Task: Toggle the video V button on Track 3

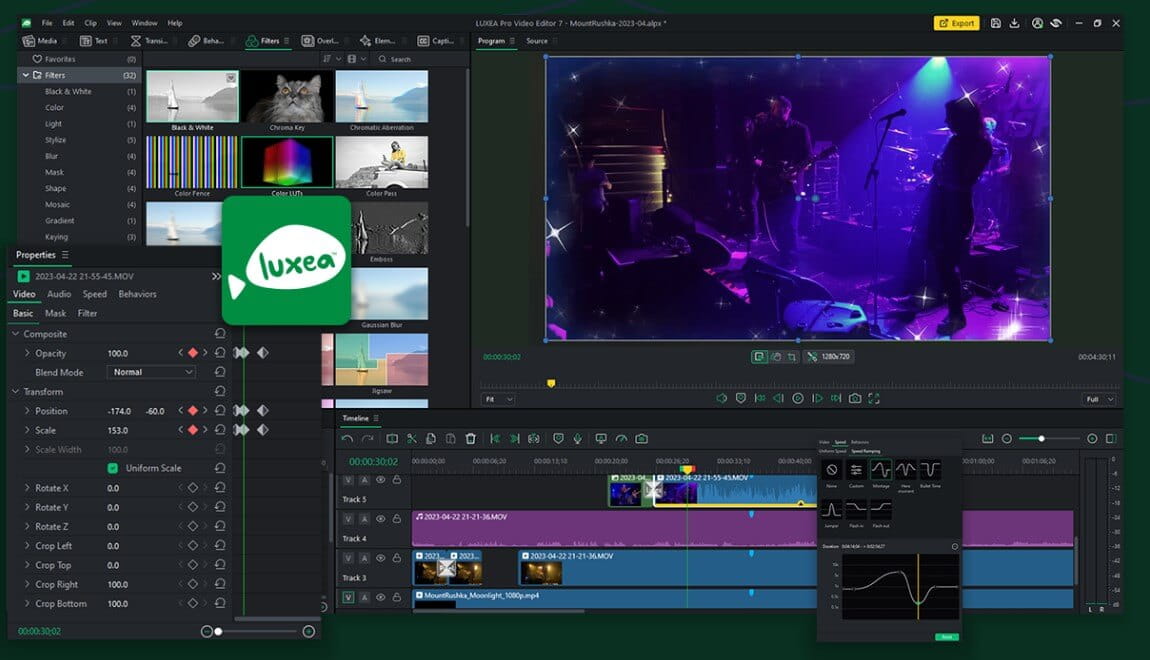Action: [348, 557]
